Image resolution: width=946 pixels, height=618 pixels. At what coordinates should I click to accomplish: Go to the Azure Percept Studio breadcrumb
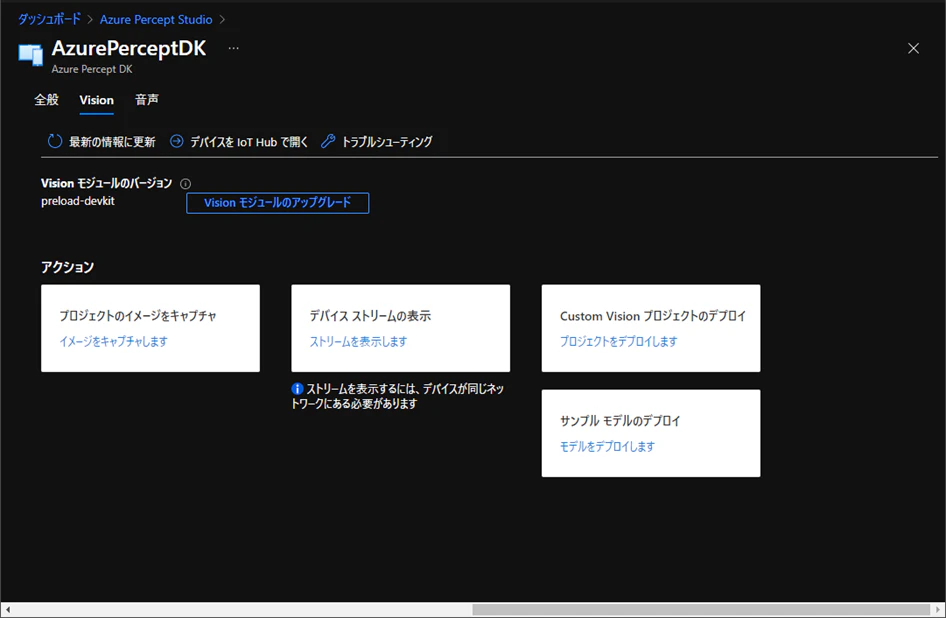click(156, 19)
